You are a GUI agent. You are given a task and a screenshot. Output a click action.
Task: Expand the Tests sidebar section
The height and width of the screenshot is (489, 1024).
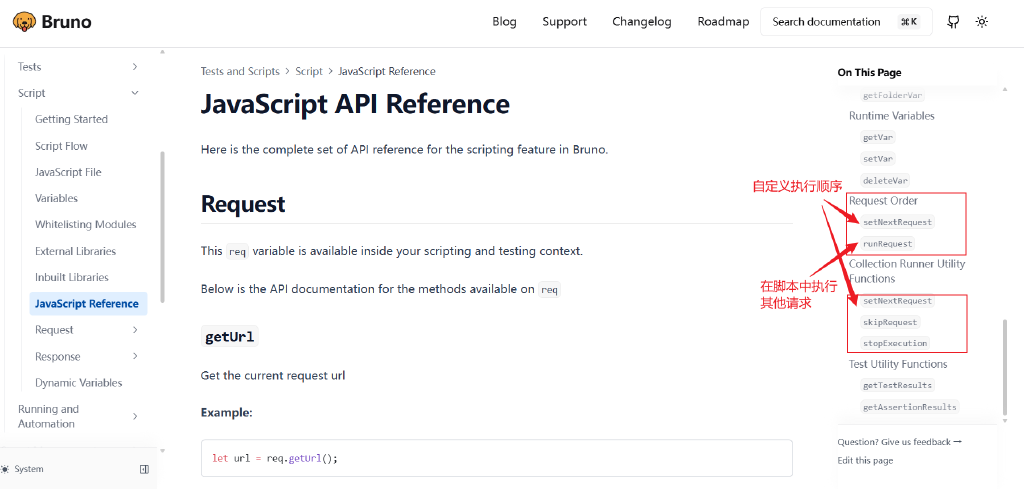click(x=135, y=67)
